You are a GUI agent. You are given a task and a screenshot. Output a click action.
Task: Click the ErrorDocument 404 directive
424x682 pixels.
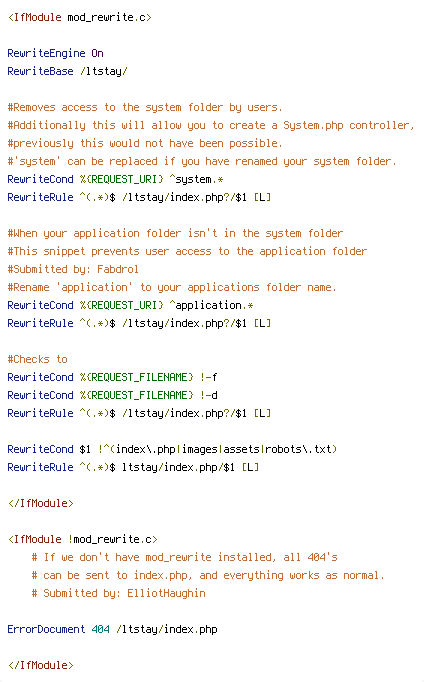[x=112, y=629]
